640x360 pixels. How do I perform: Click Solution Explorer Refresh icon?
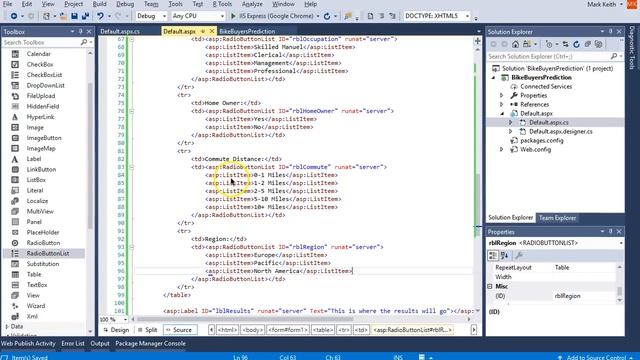[576, 44]
